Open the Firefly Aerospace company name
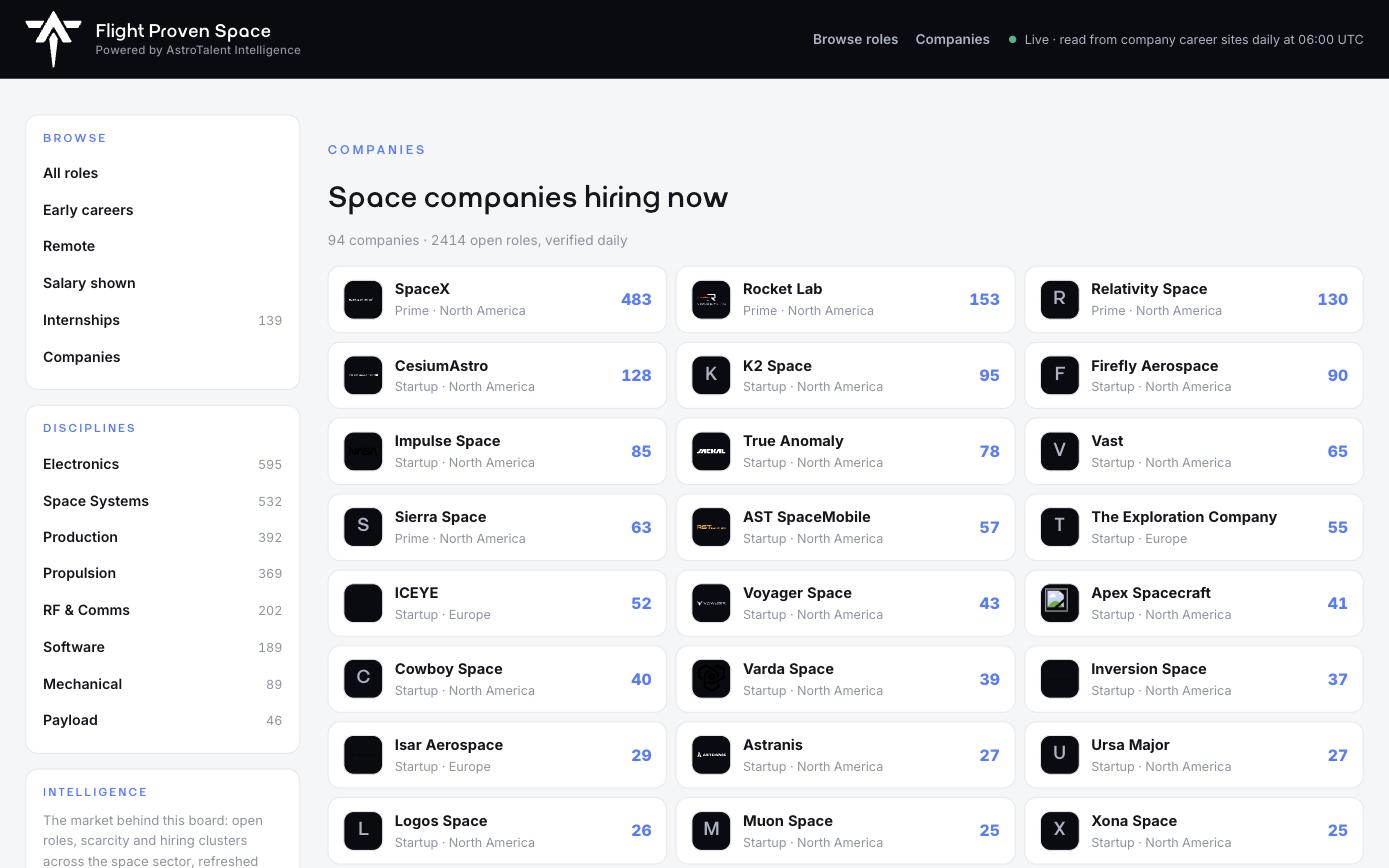 pos(1154,366)
